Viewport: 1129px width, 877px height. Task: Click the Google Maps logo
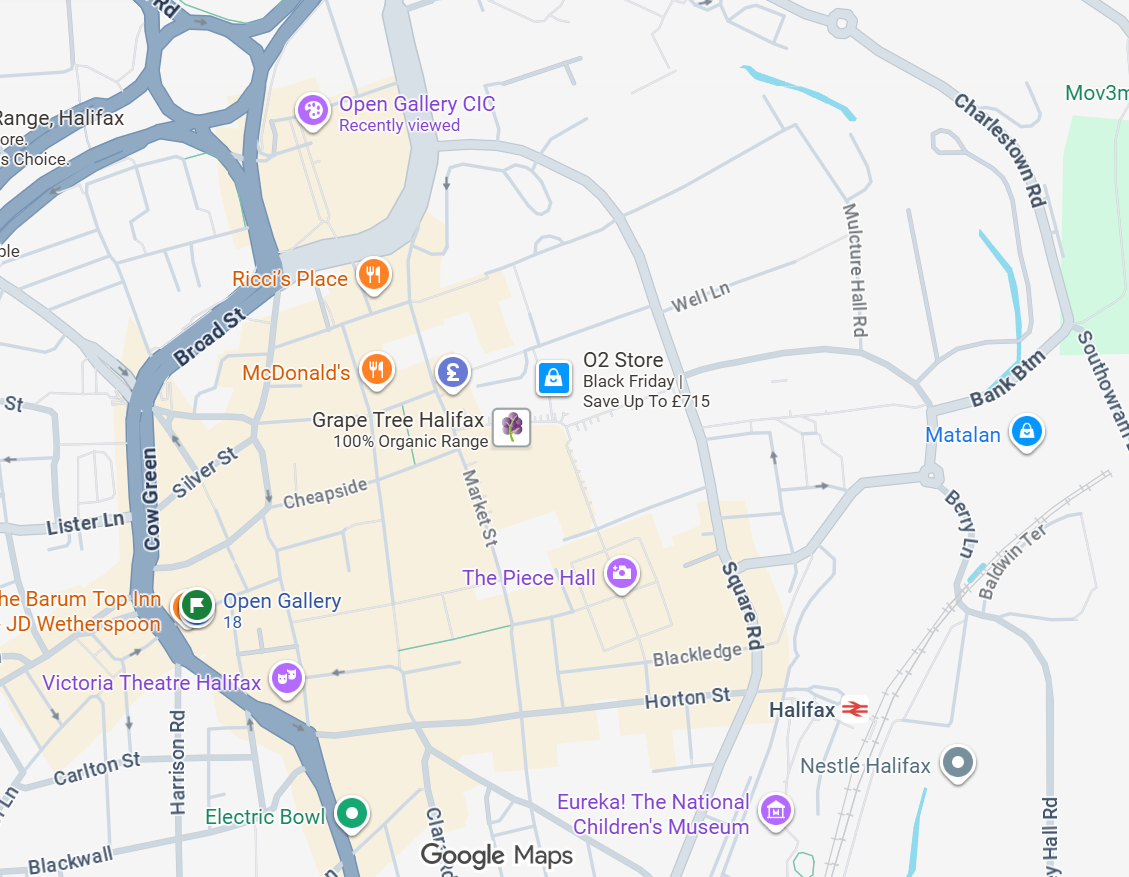click(x=497, y=855)
